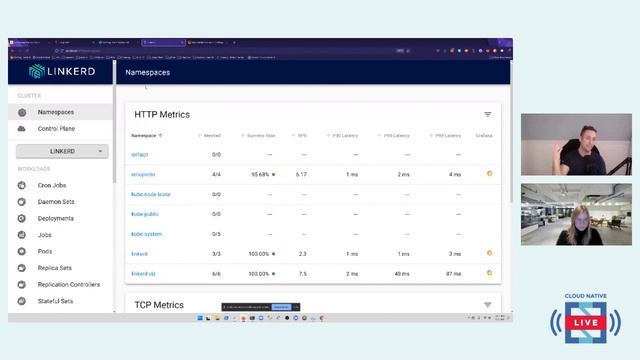Open Control Plane in the sidebar
640x360 pixels.
(x=60, y=129)
